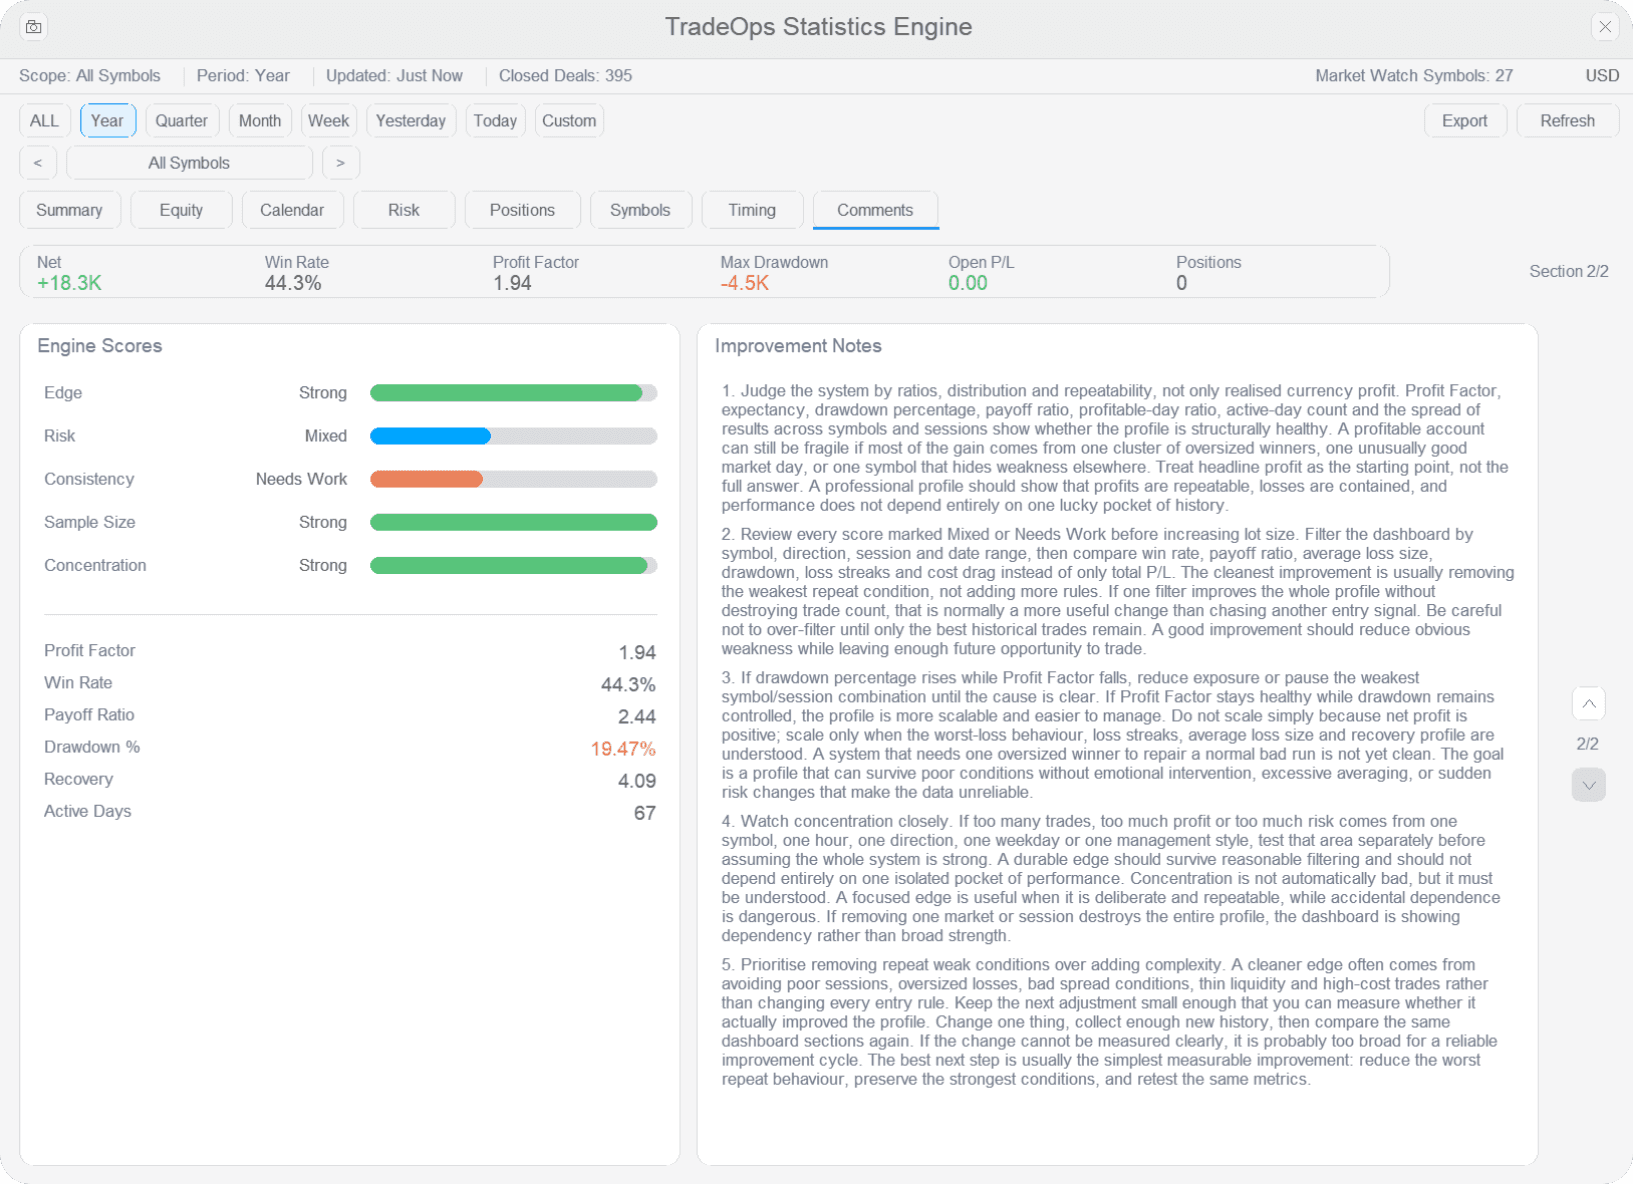Click the Consistency score orange bar
The image size is (1633, 1184).
coord(427,479)
